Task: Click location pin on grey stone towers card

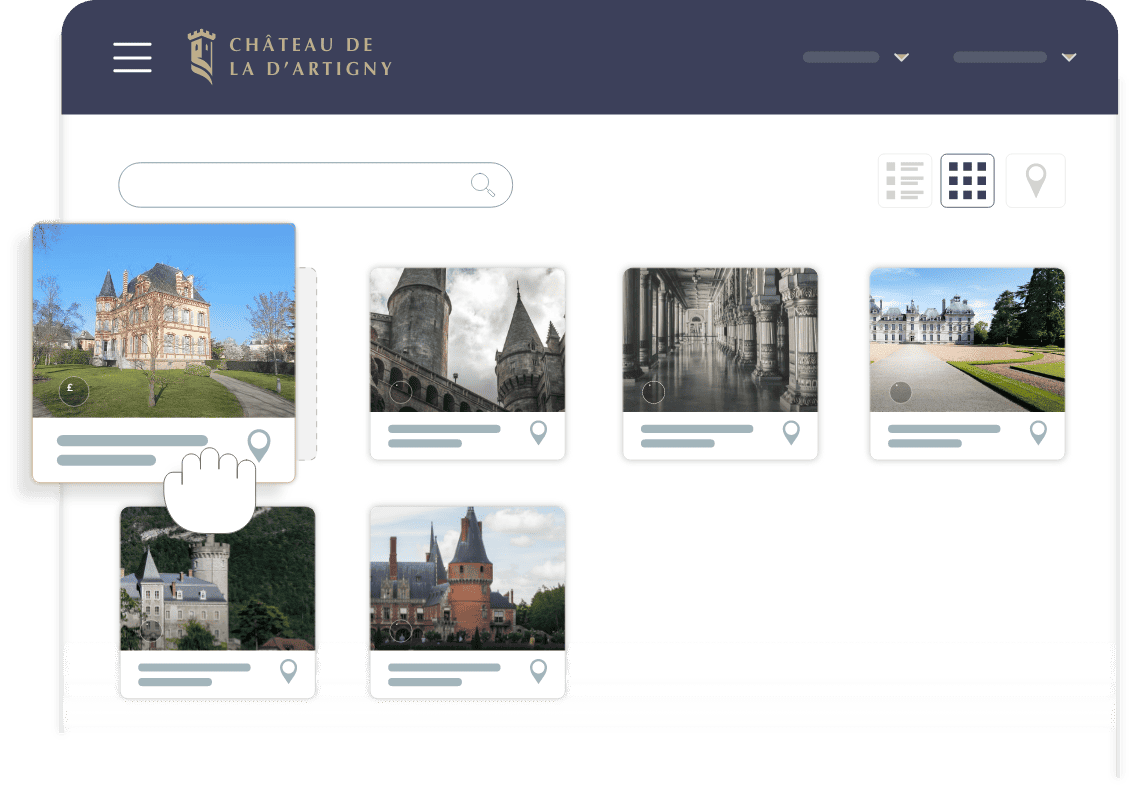Action: pos(538,432)
